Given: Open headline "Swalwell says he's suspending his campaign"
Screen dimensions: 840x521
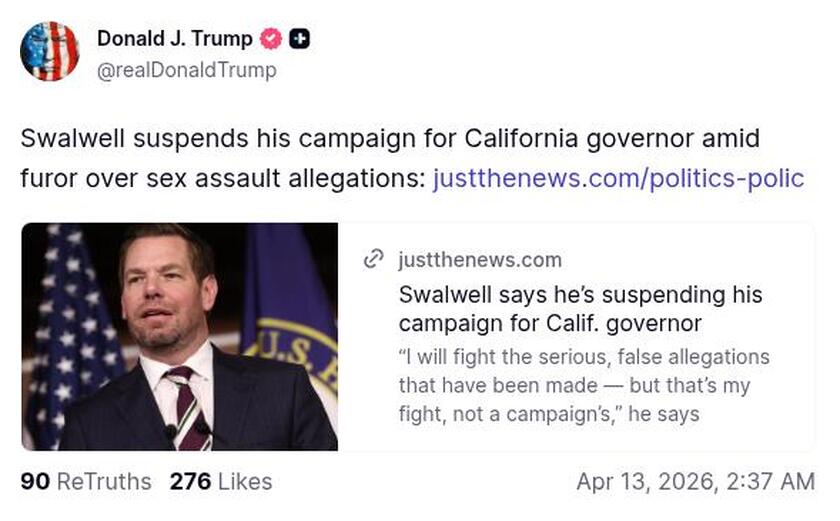Looking at the screenshot, I should click(580, 309).
